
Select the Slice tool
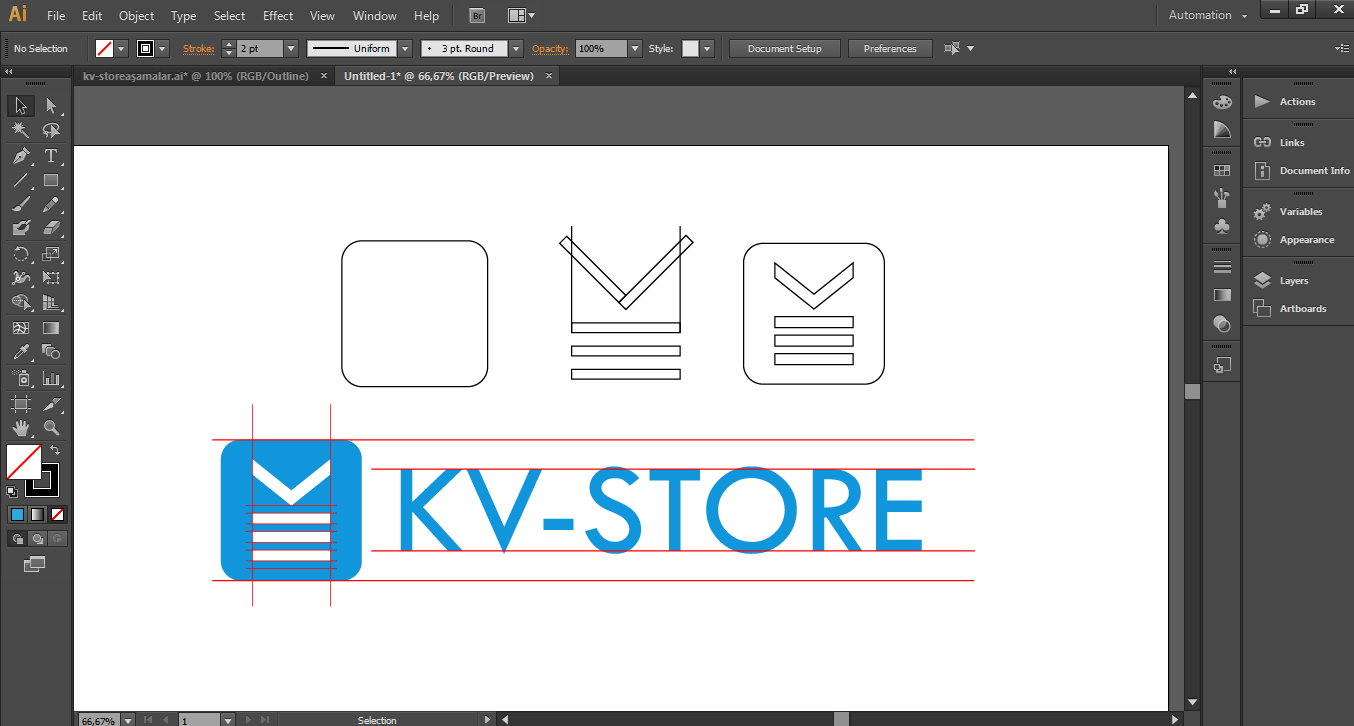point(51,404)
